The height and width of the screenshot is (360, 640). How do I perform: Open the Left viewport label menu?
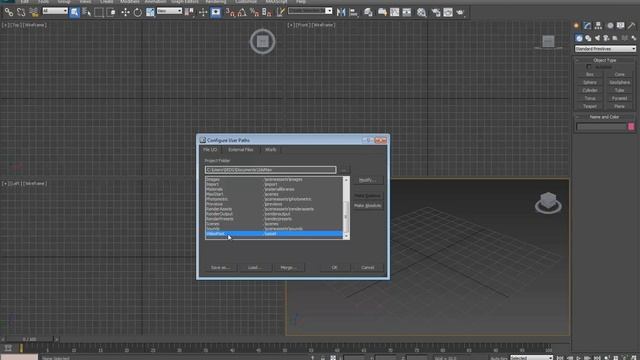(16, 184)
